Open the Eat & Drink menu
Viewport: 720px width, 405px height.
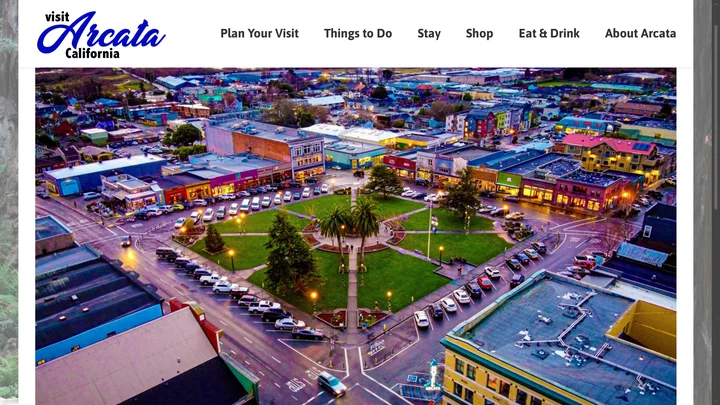pos(549,34)
